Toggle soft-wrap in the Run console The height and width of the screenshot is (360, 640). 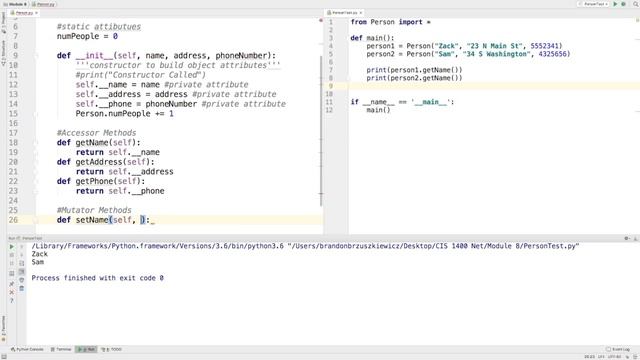click(22, 263)
